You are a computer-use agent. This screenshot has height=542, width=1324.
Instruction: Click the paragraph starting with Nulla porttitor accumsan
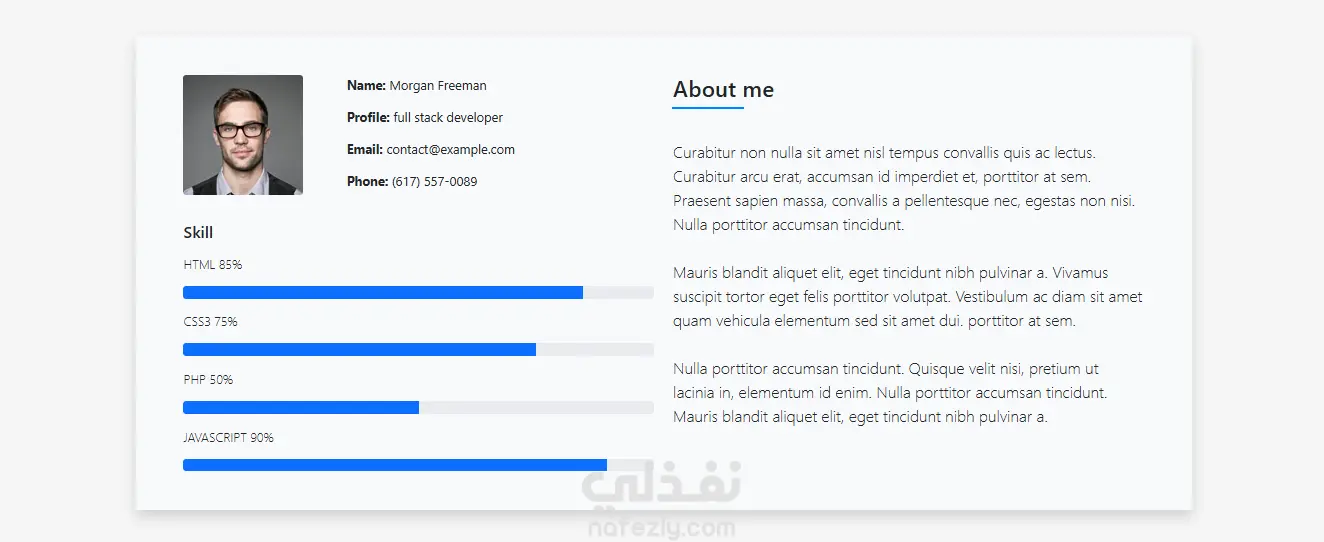890,393
